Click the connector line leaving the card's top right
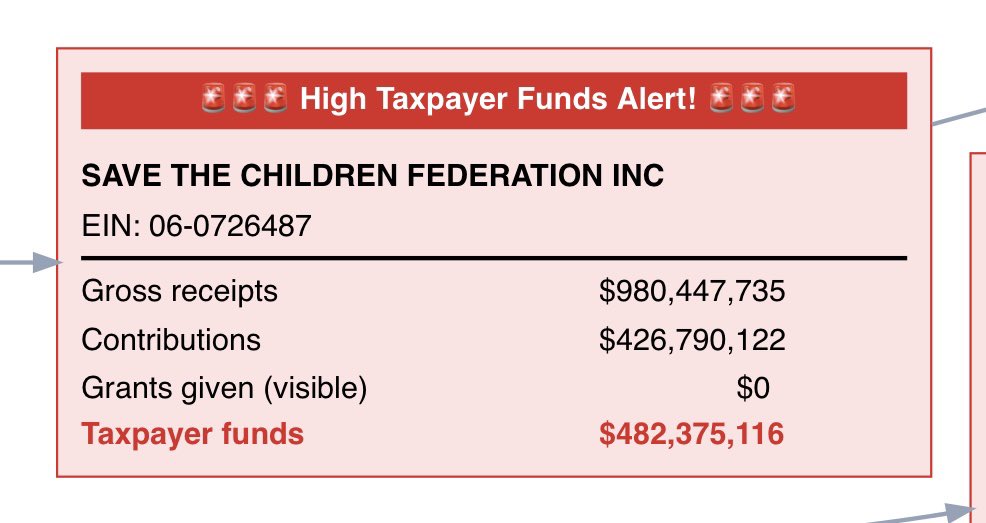 [958, 114]
